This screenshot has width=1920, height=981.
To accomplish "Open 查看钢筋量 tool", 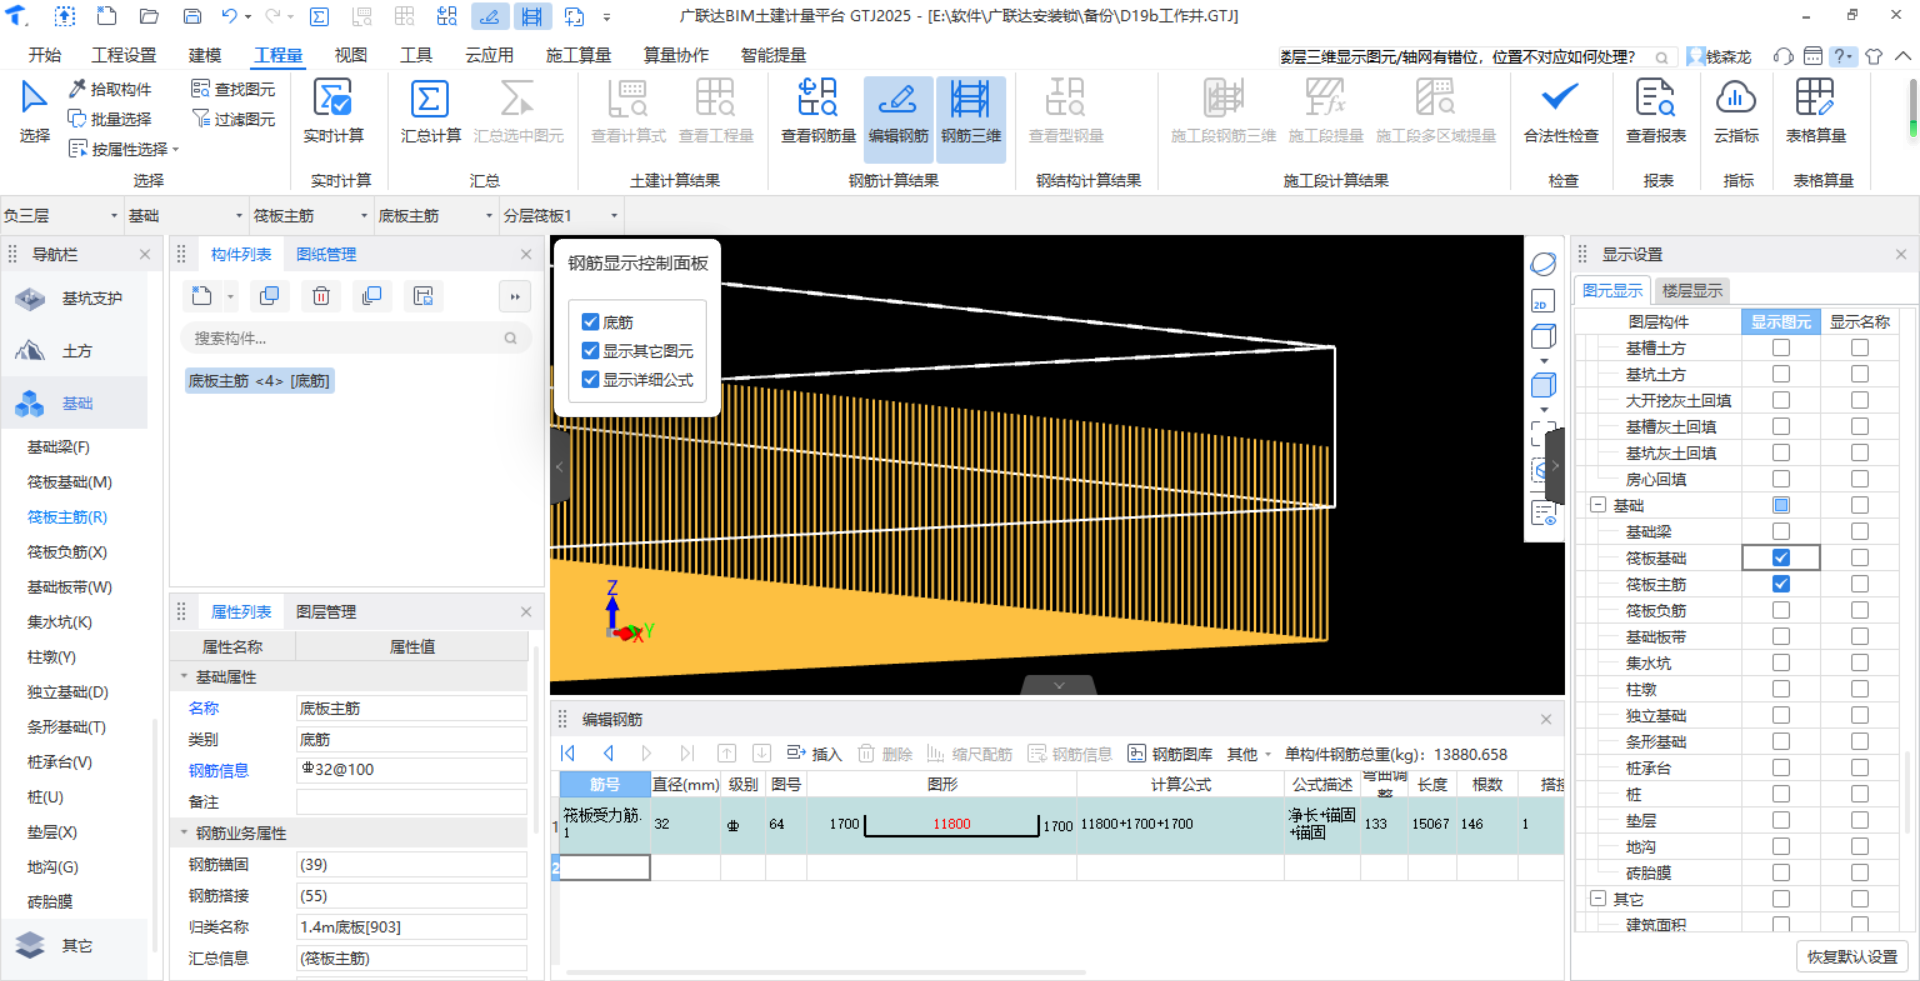I will click(818, 112).
